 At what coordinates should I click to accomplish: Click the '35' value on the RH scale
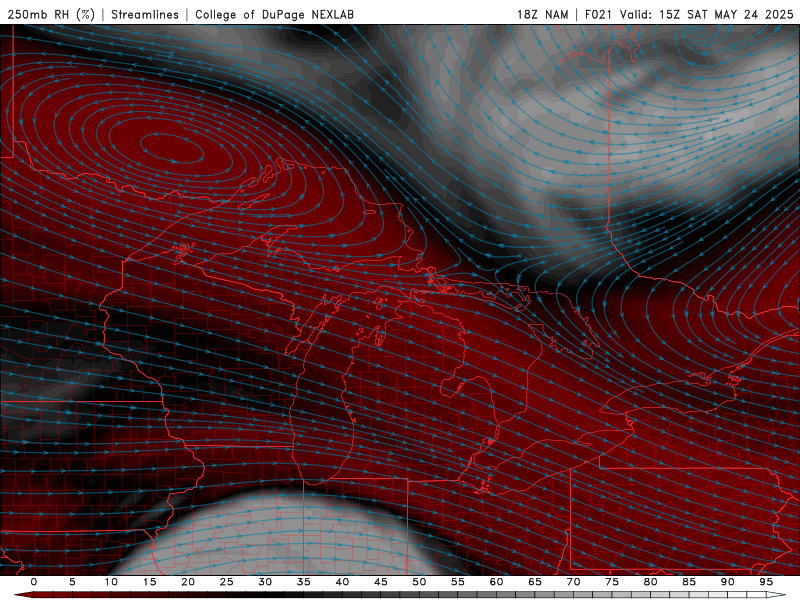click(x=304, y=582)
